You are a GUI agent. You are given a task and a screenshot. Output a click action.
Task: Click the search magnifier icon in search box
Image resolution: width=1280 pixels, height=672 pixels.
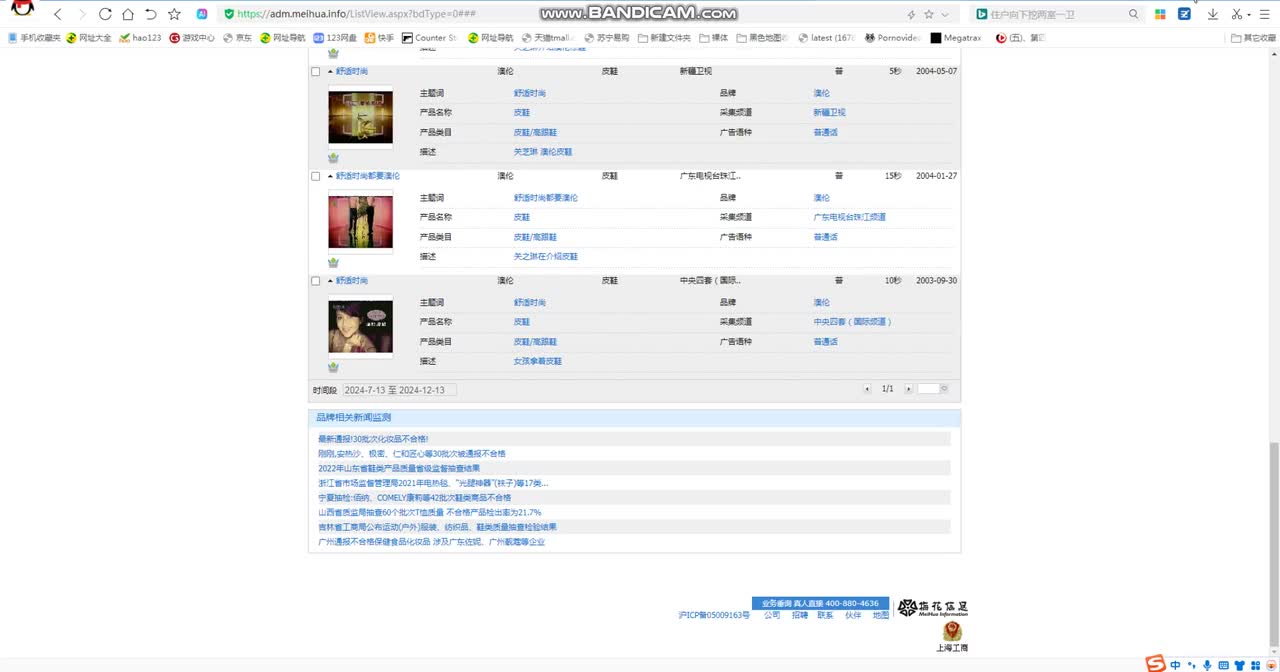coord(1133,14)
